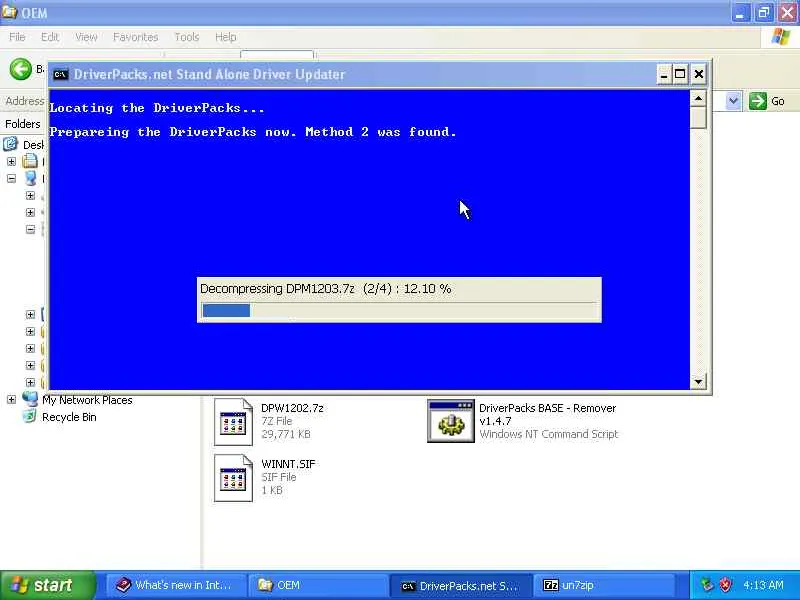
Task: Click DriverPacks BASE - Remover v1.4.7 label
Action: pyautogui.click(x=547, y=414)
